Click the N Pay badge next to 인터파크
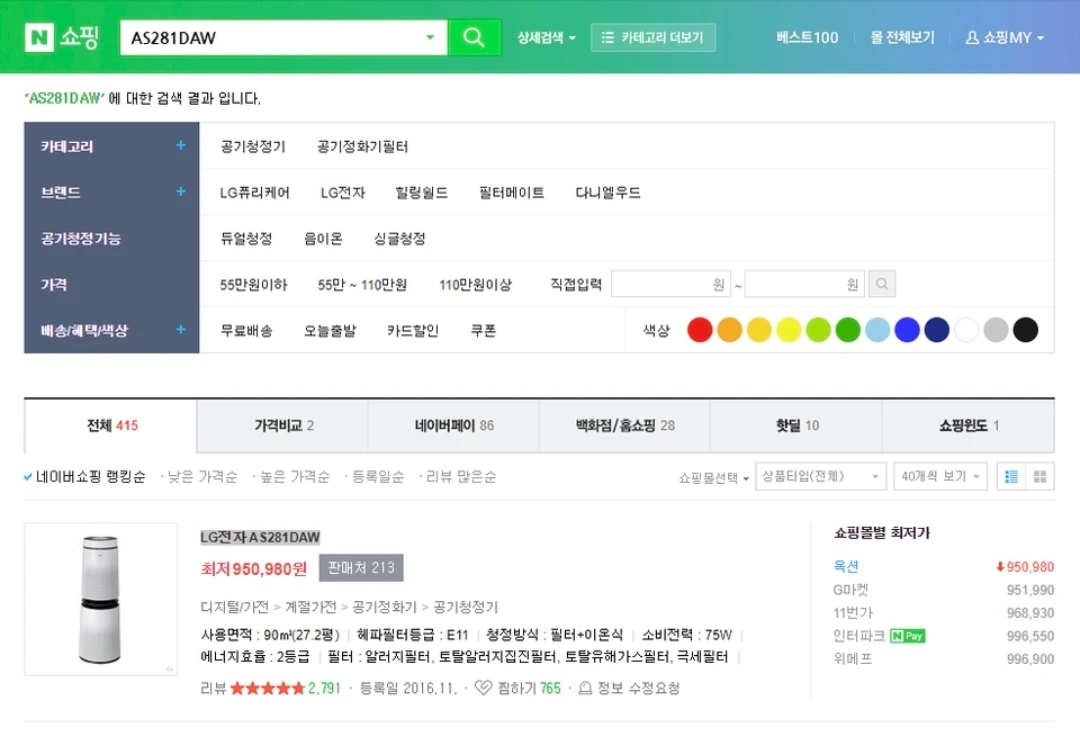 tap(908, 636)
